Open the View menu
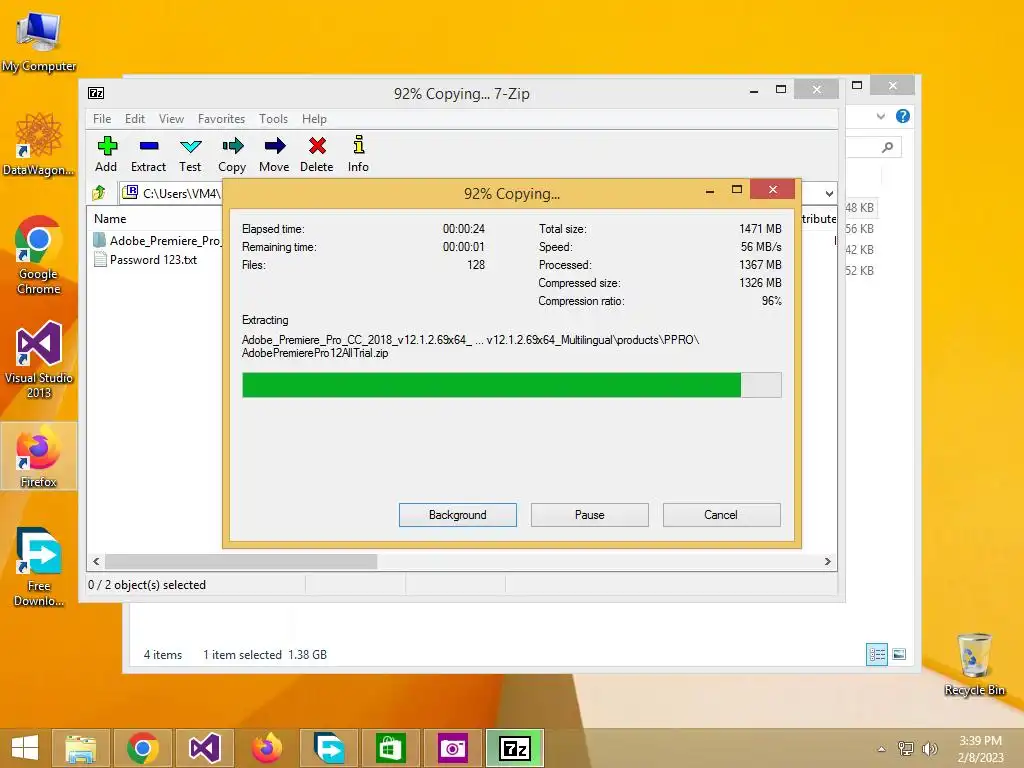 (171, 119)
